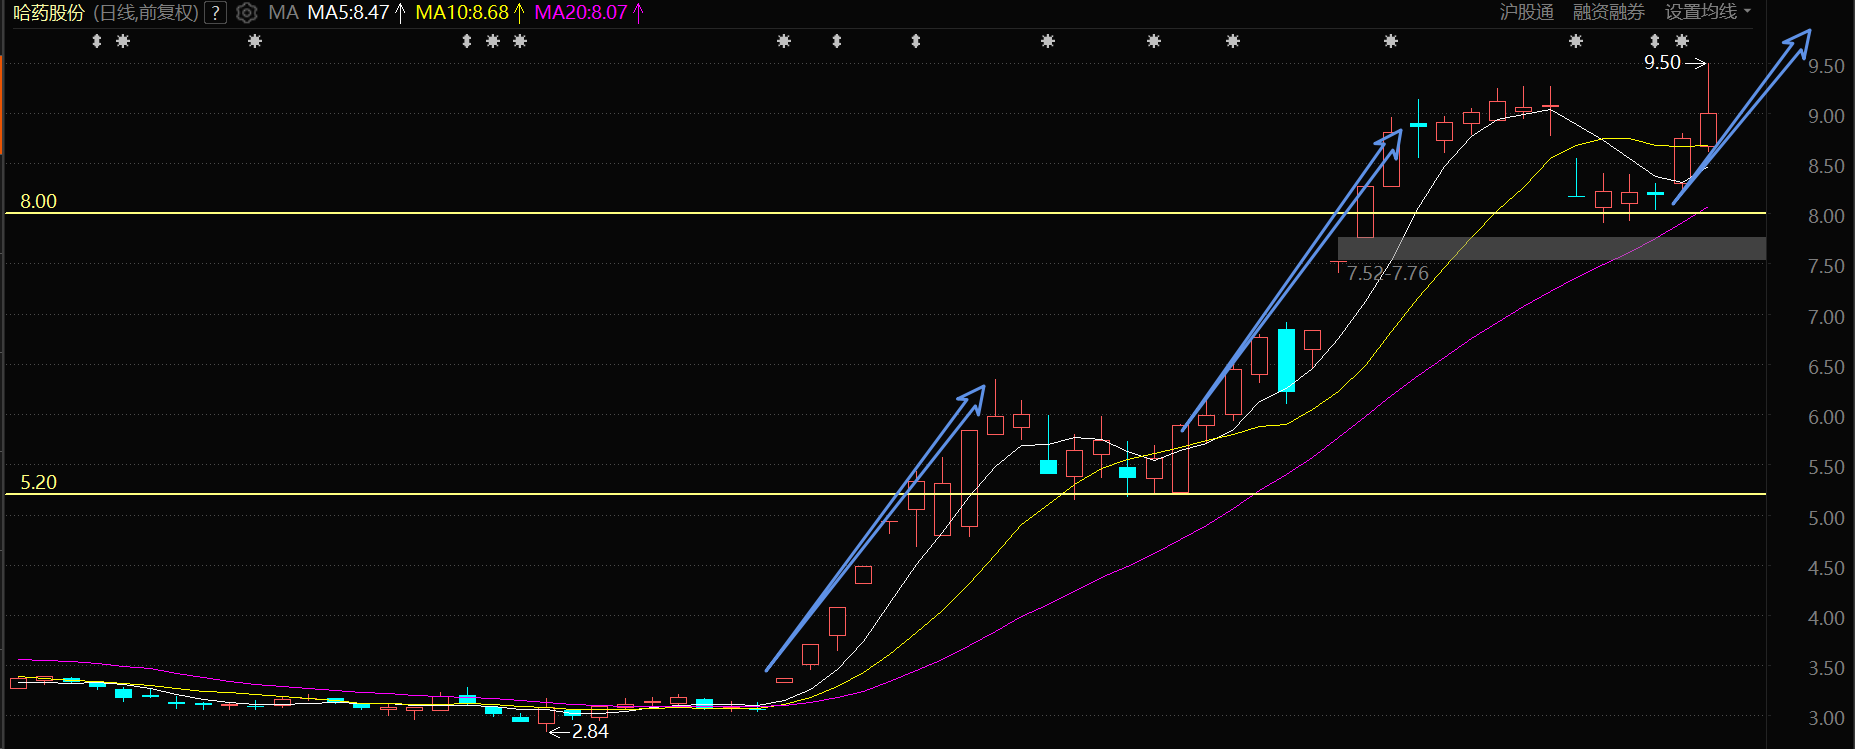Click the 7.00 price axis label
This screenshot has height=749, width=1855.
[x=1826, y=317]
